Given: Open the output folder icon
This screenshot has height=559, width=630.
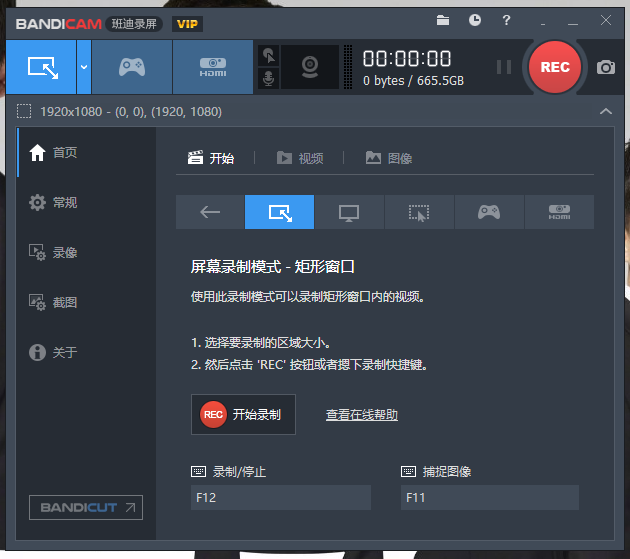Looking at the screenshot, I should click(444, 20).
